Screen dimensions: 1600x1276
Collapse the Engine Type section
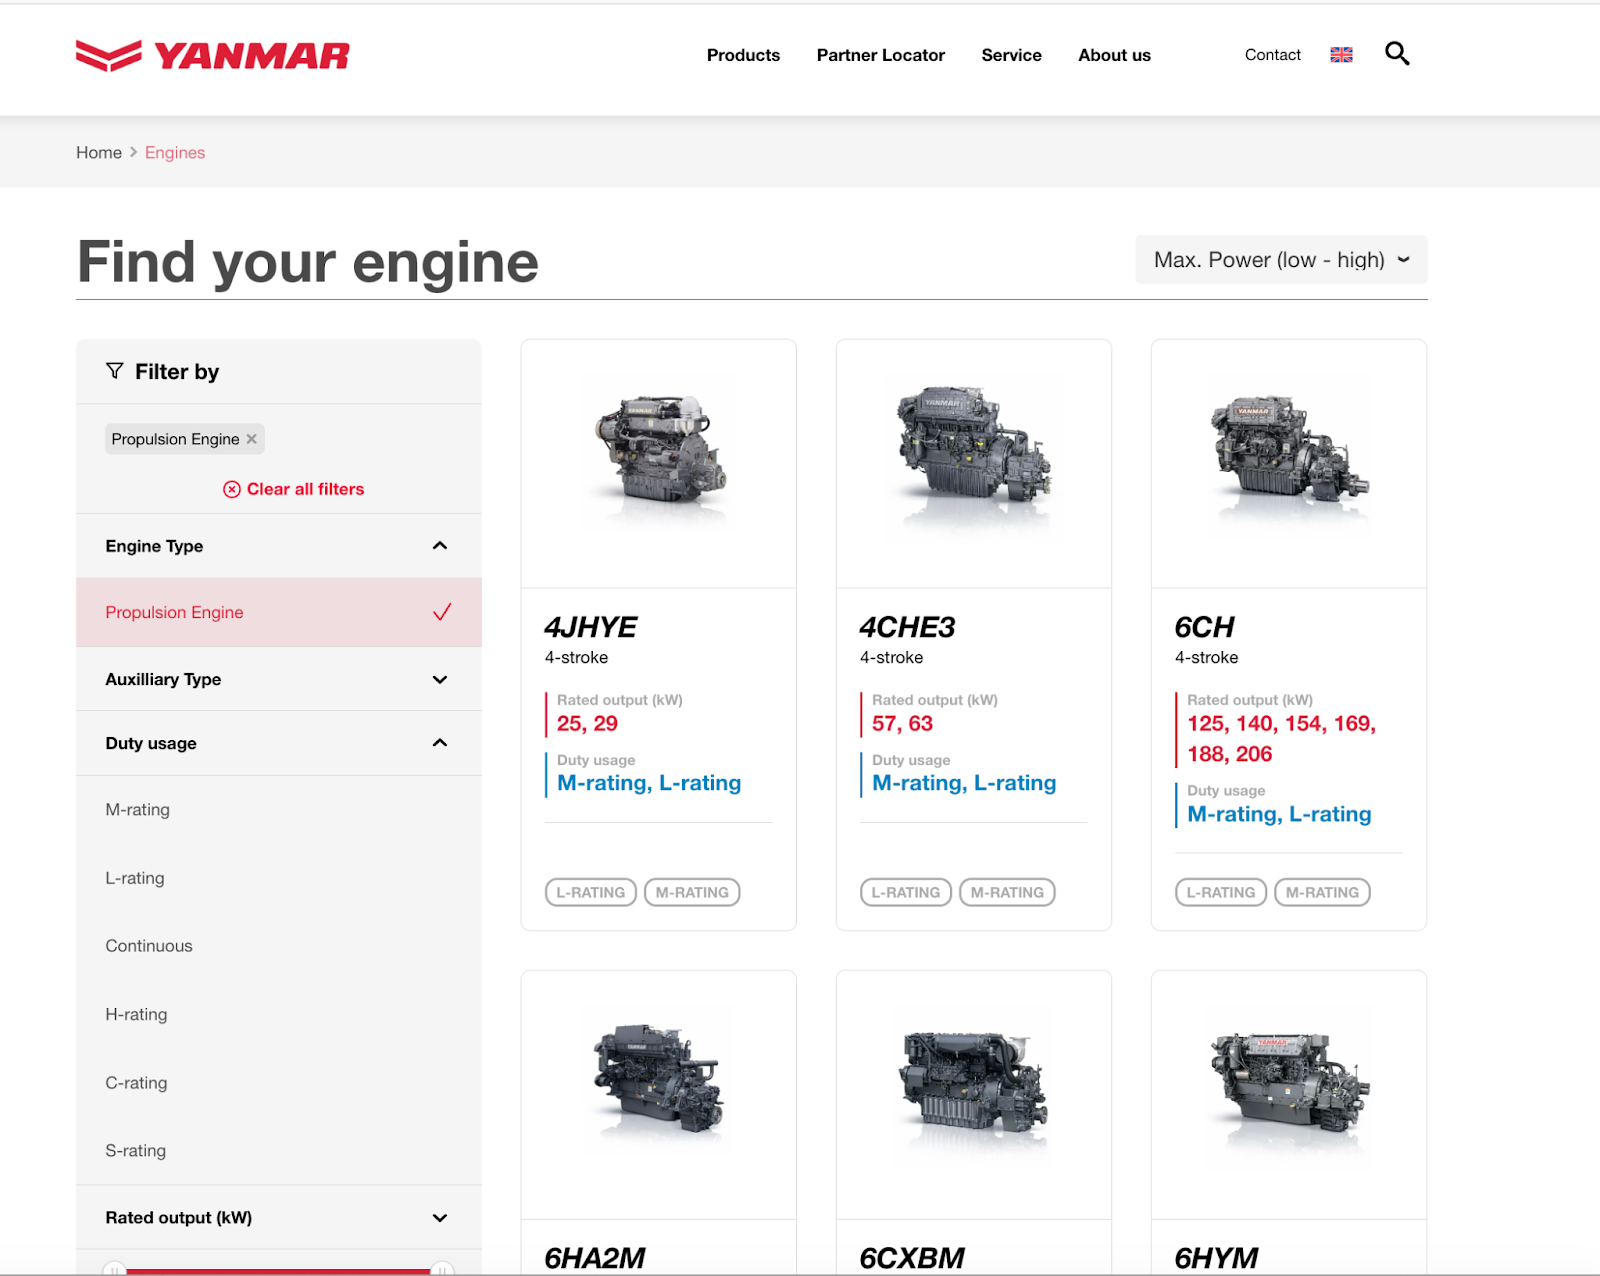pyautogui.click(x=279, y=546)
